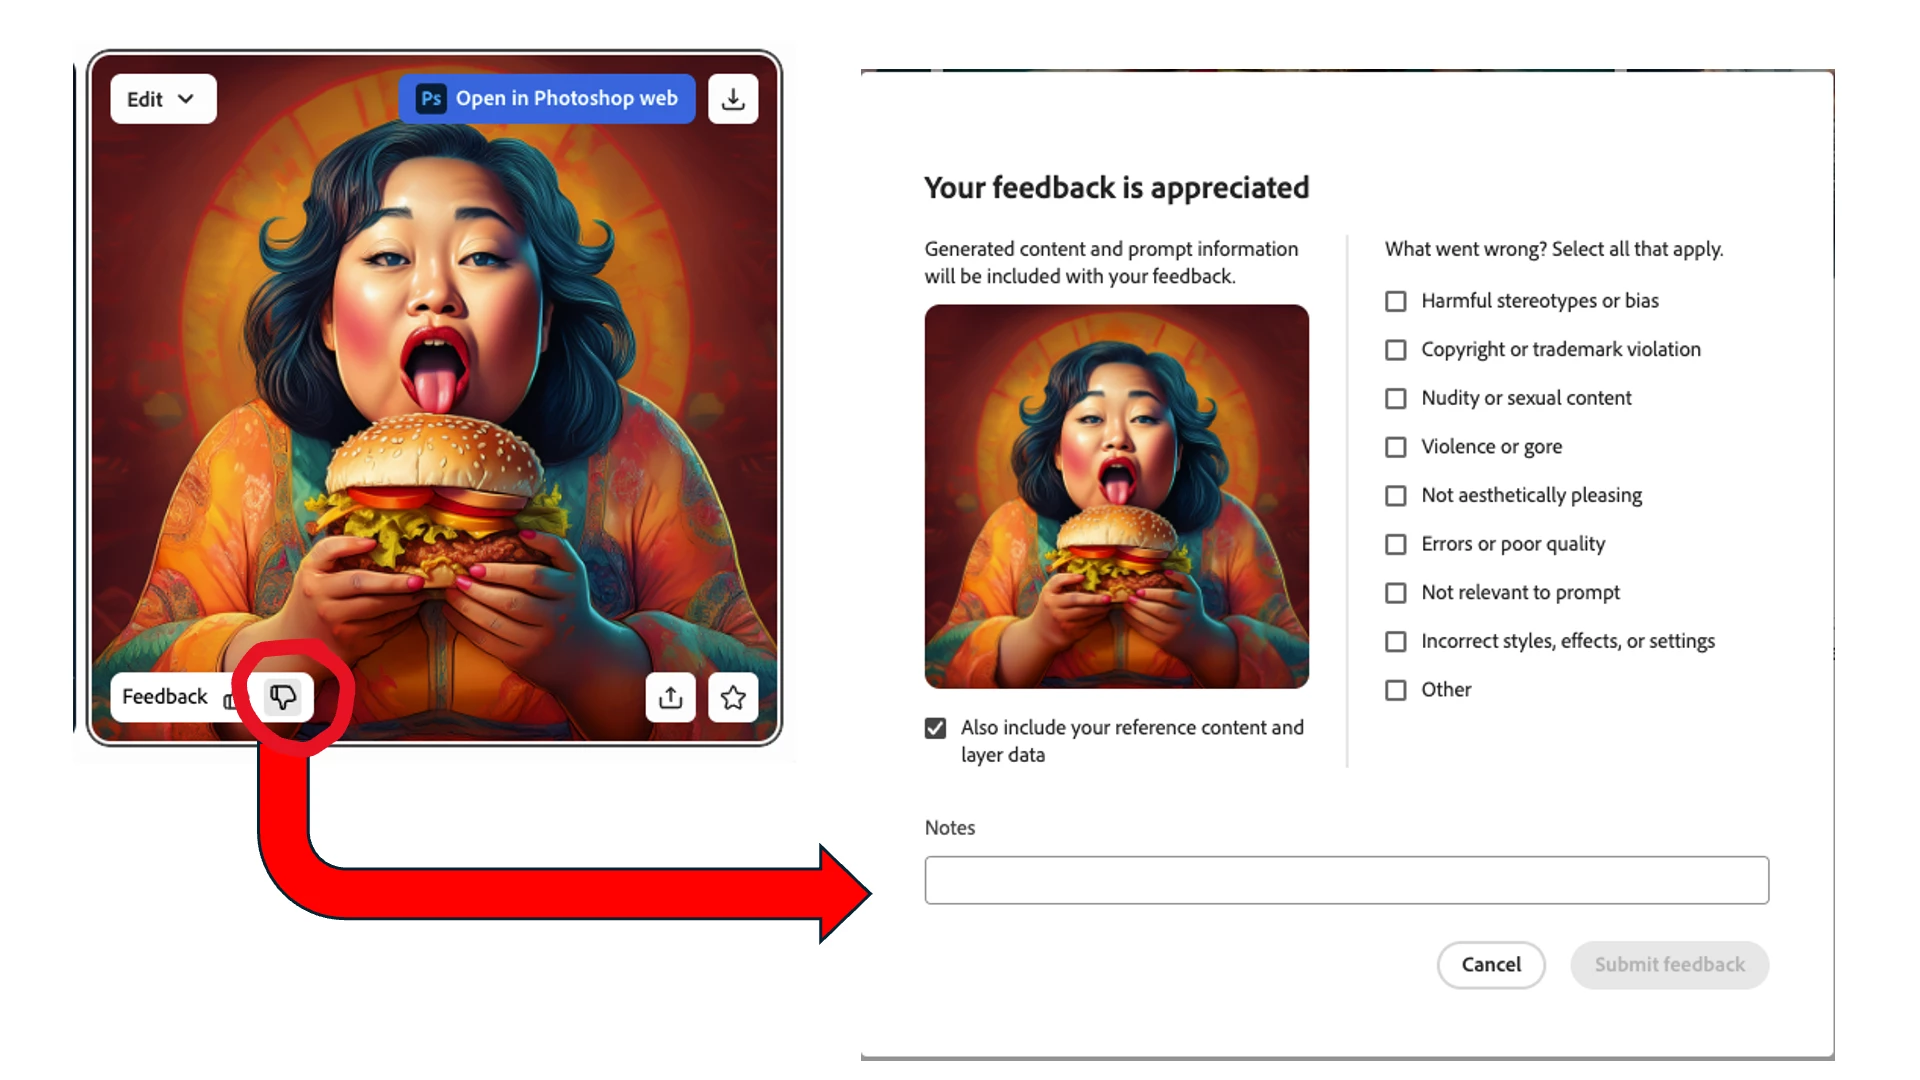Check Harmful stereotypes or bias
The width and height of the screenshot is (1920, 1080).
point(1395,301)
